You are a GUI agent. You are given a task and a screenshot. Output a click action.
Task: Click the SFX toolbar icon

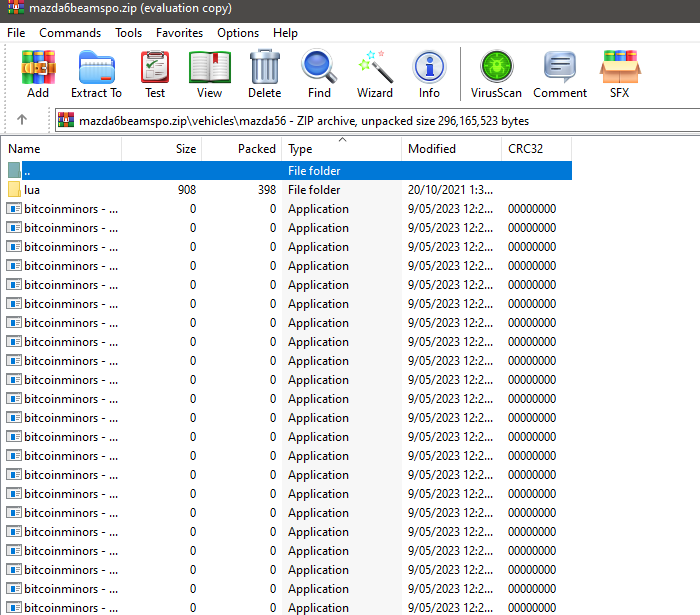620,67
